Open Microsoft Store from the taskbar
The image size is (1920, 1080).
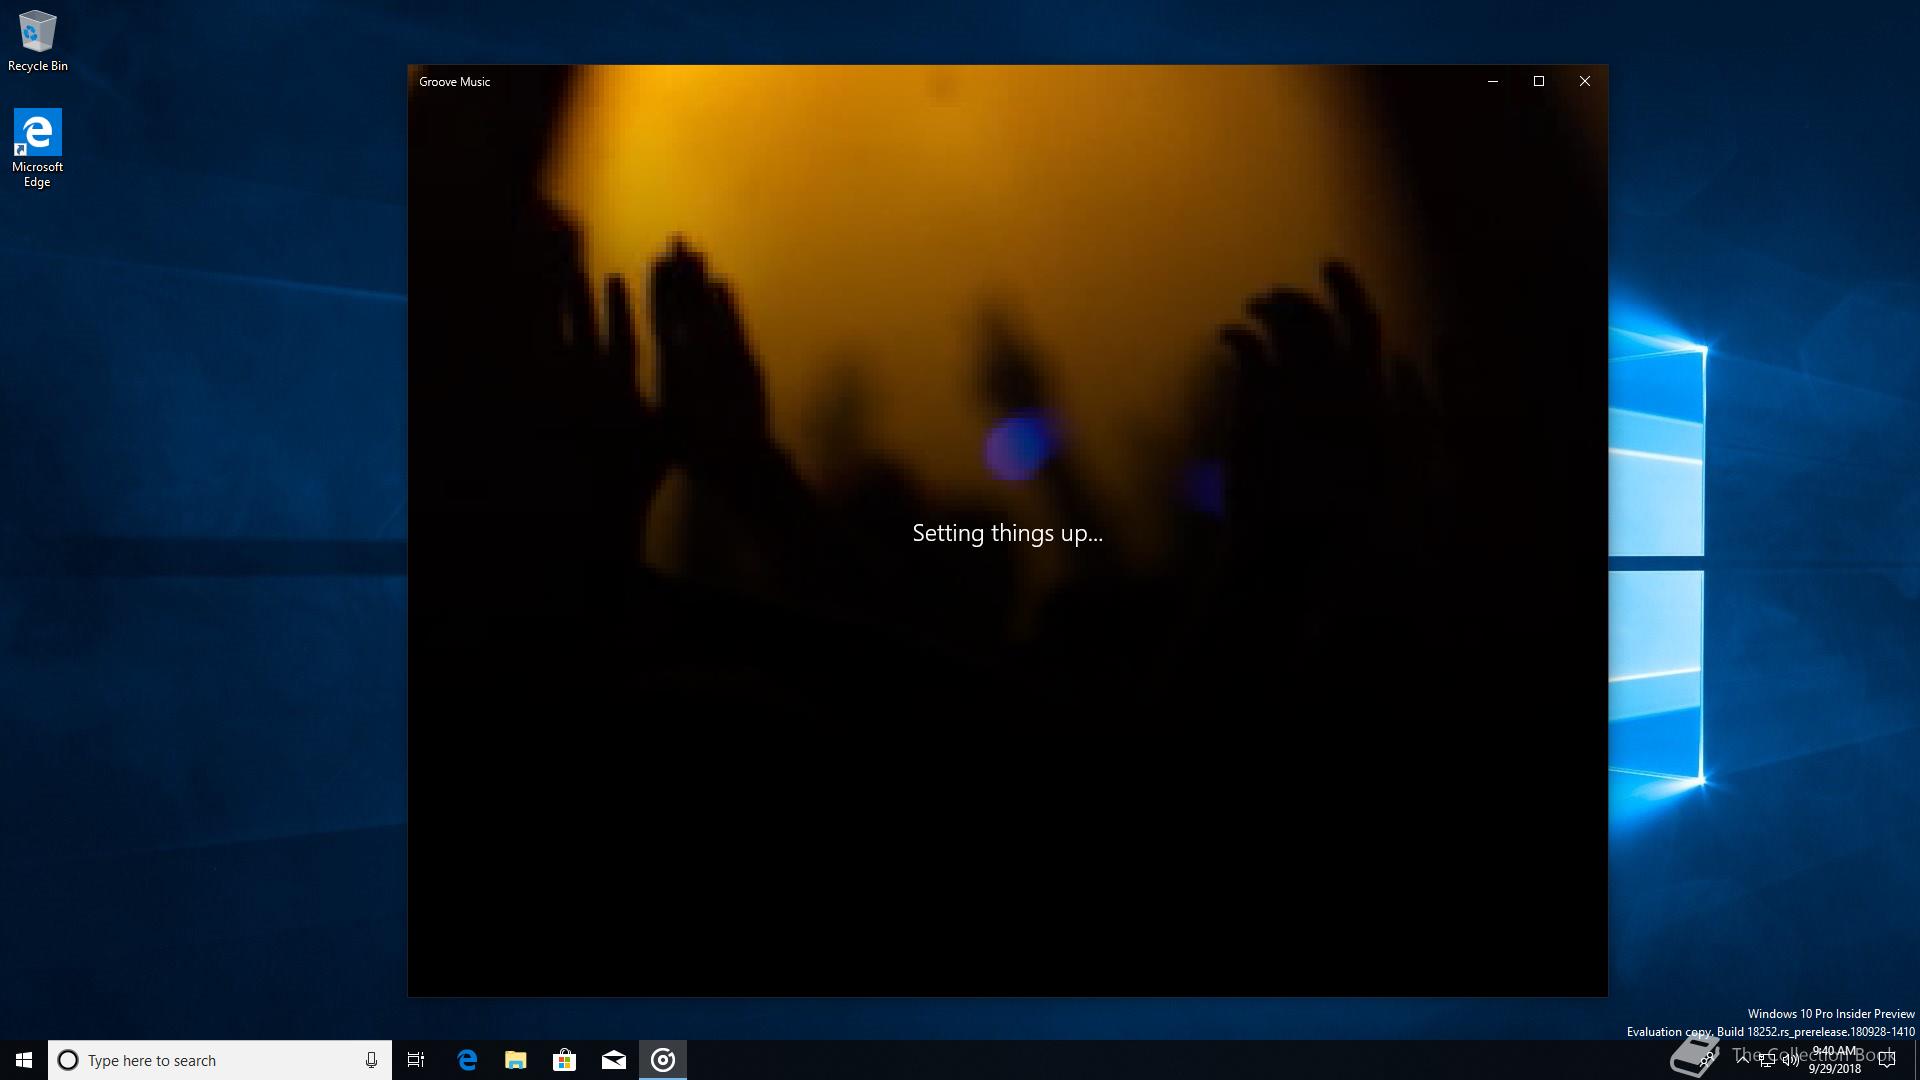(565, 1060)
